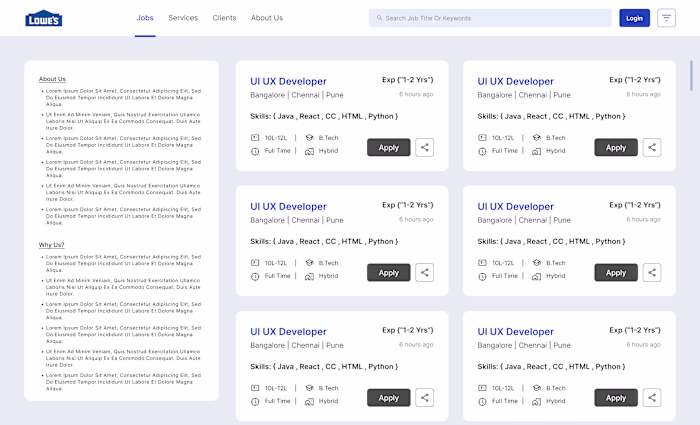
Task: Share the middle-left UI UX Developer job card
Action: pos(425,272)
